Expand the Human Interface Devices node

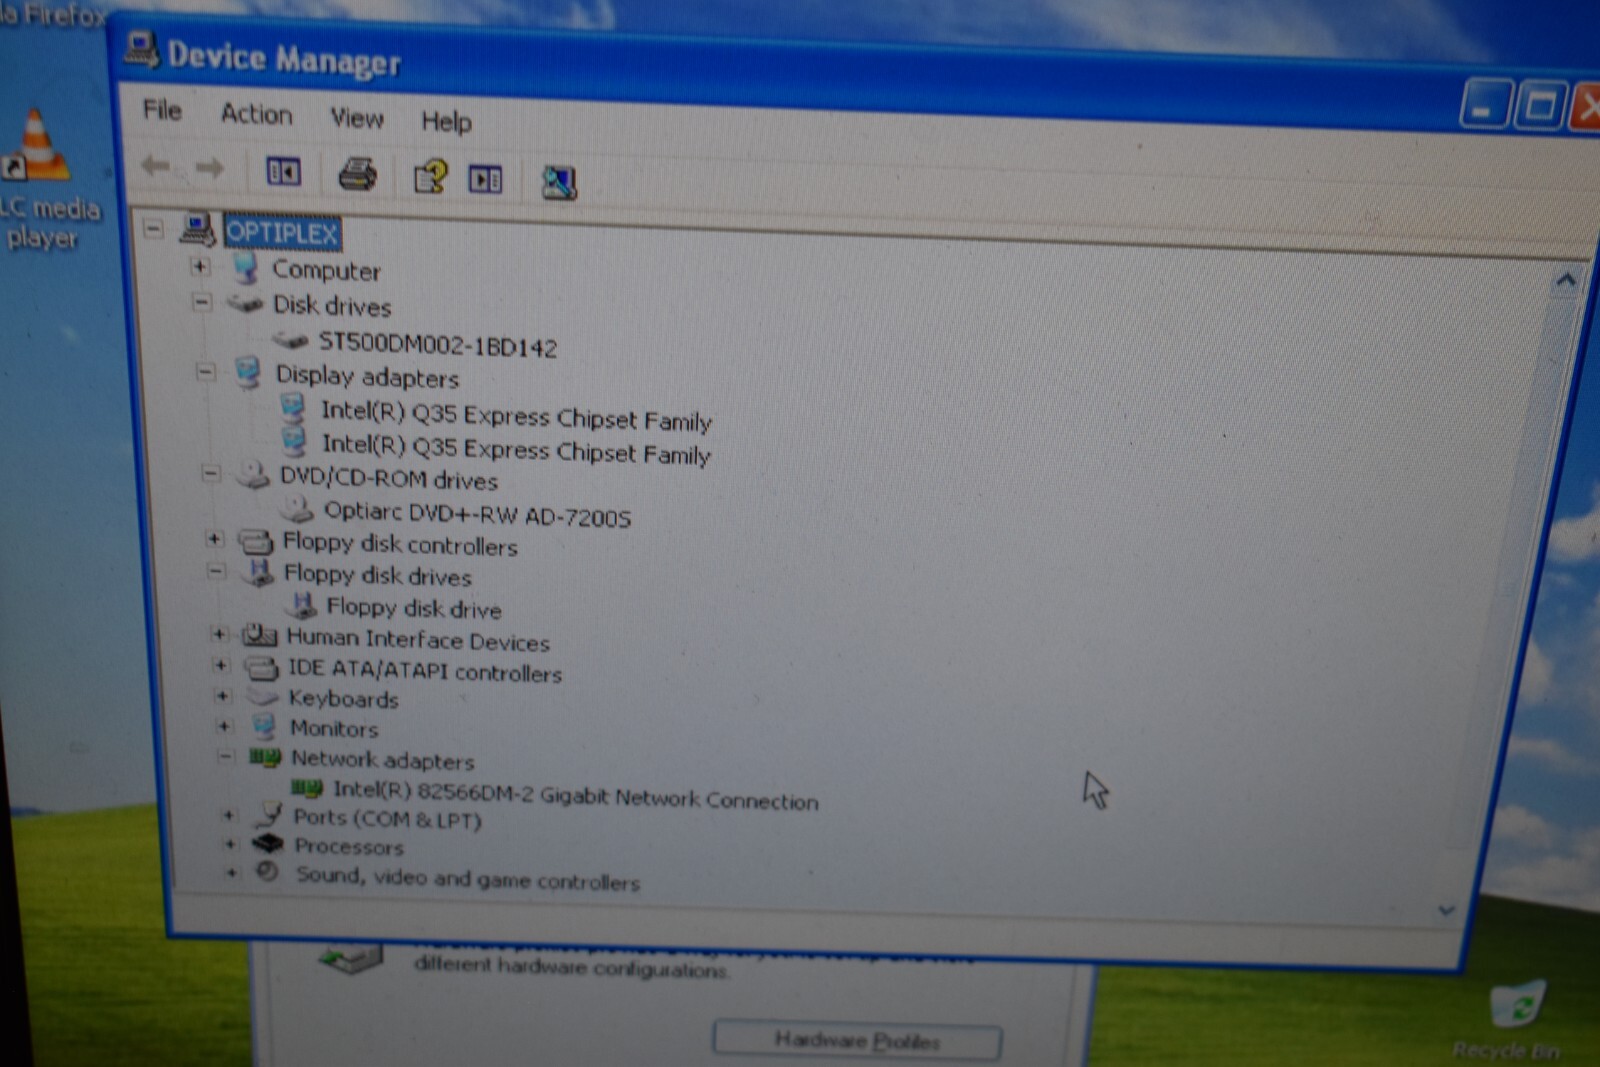coord(219,634)
